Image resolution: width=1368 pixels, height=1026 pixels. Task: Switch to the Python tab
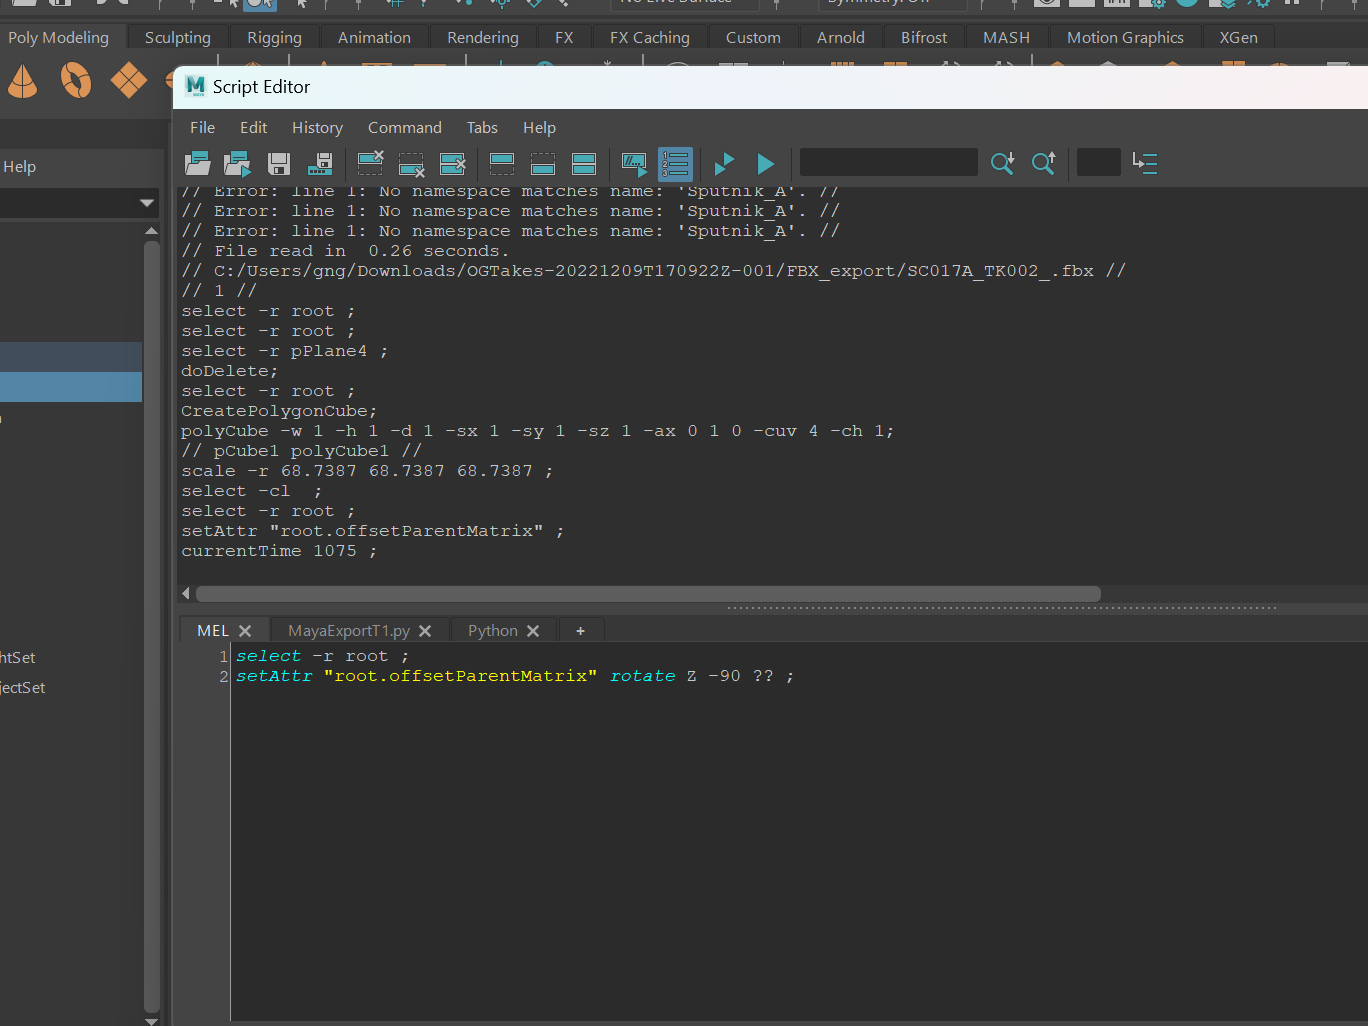pos(492,630)
